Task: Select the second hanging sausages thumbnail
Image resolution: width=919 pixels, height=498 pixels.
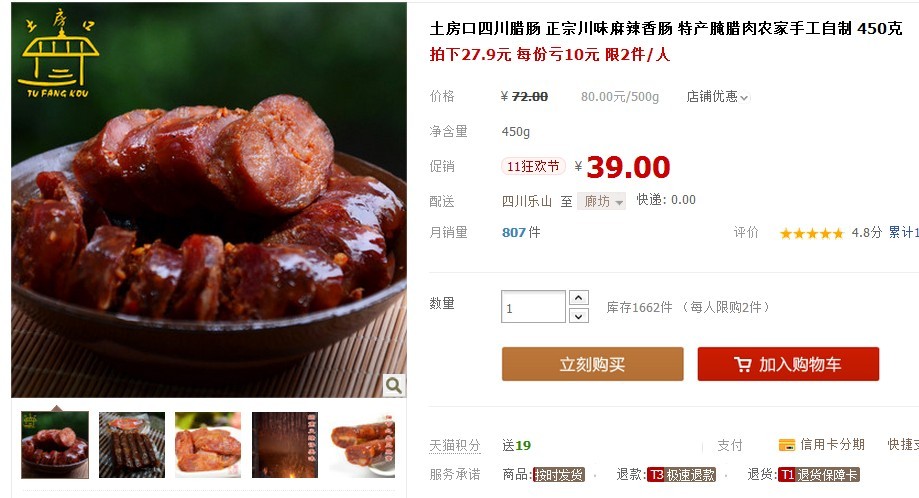Action: [132, 445]
